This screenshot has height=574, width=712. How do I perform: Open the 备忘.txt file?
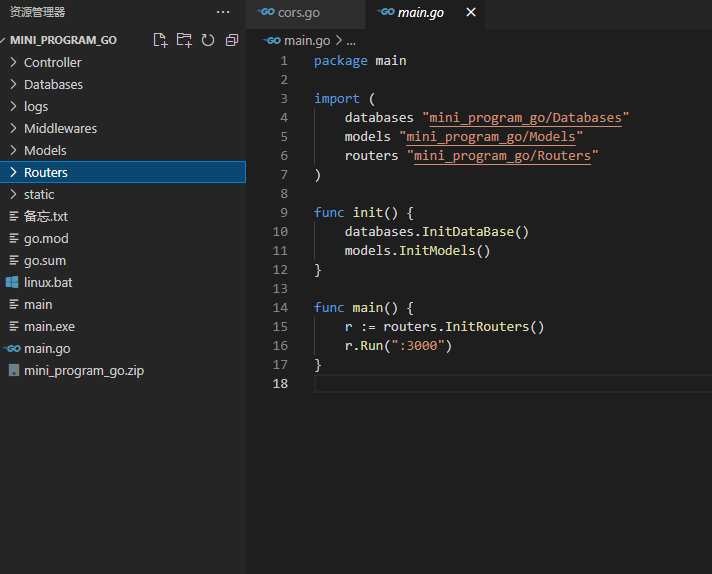coord(45,217)
